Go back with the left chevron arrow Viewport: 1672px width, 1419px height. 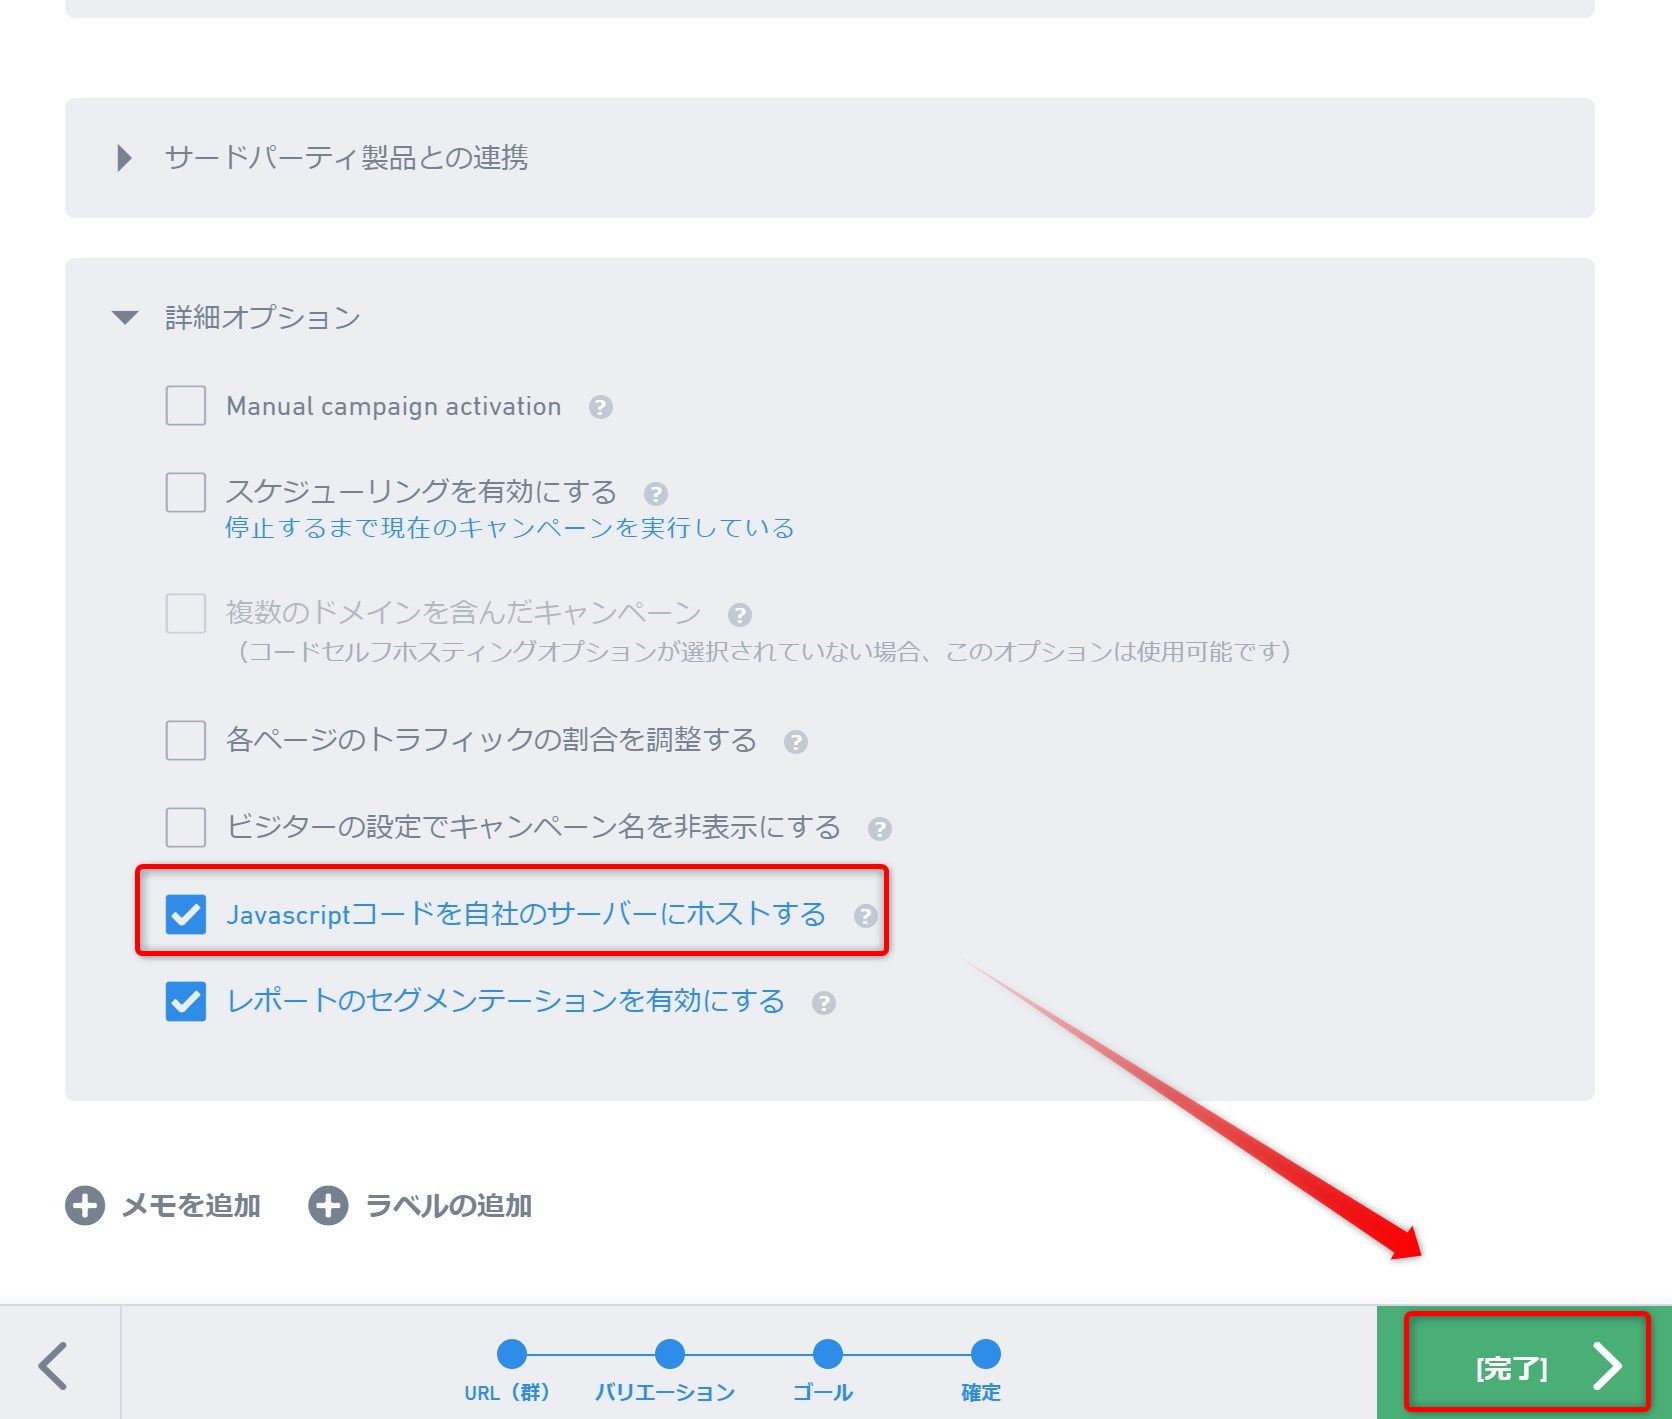point(54,1366)
